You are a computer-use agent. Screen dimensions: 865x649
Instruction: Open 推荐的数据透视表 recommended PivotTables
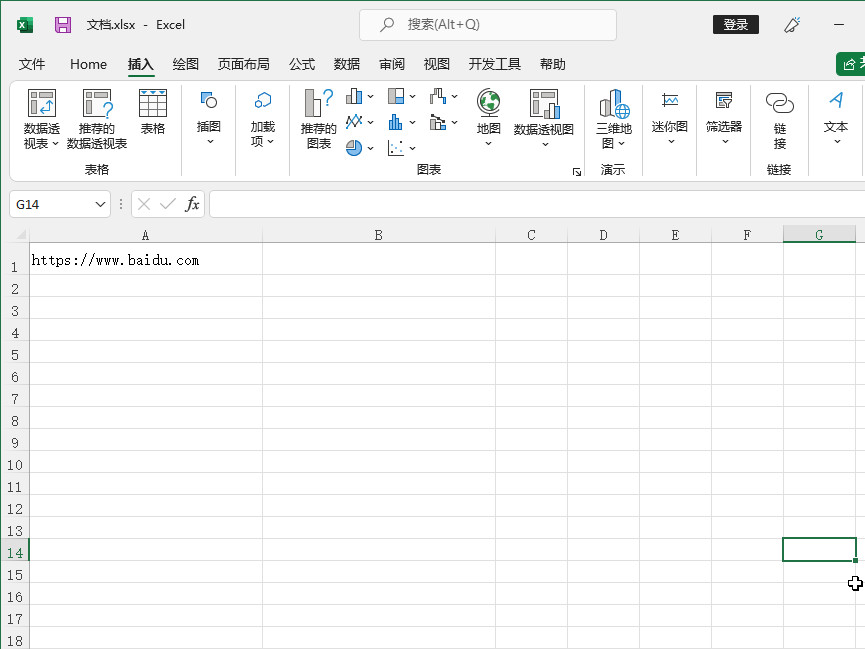97,119
